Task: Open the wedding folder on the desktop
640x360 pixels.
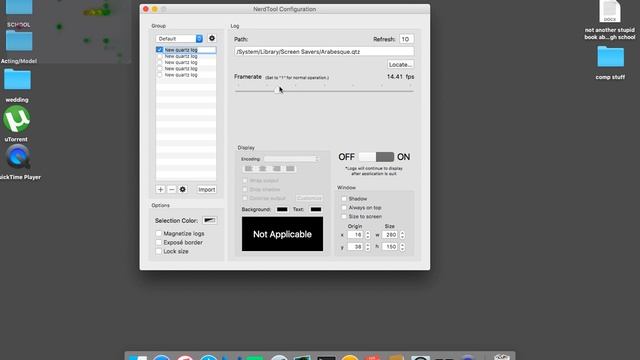Action: (x=17, y=79)
